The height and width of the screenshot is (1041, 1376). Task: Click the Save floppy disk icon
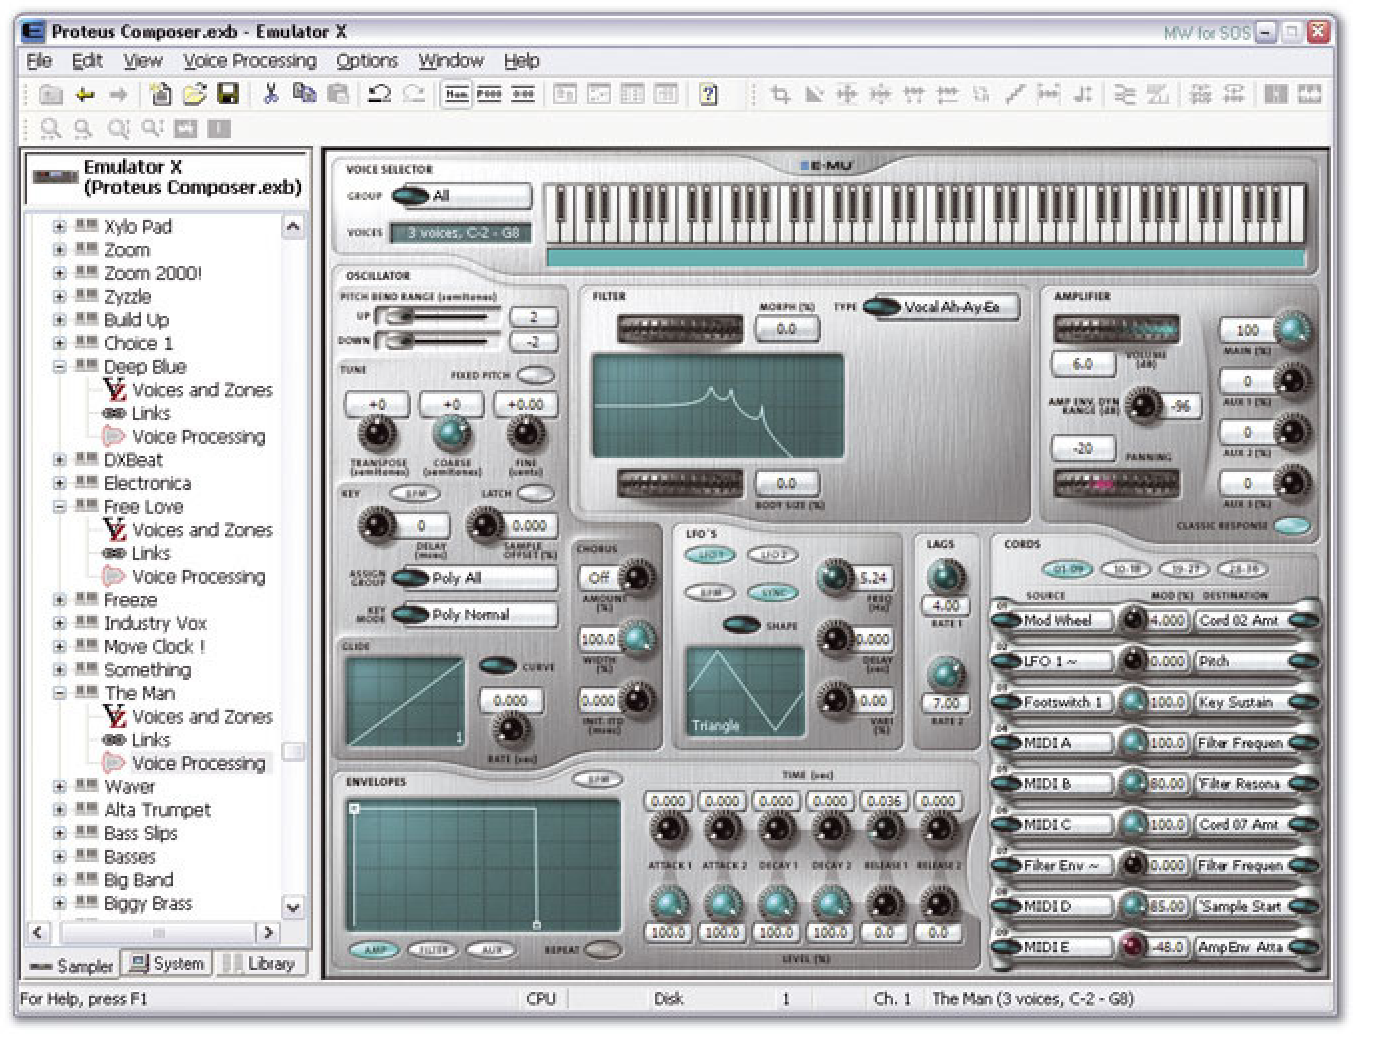(x=228, y=94)
